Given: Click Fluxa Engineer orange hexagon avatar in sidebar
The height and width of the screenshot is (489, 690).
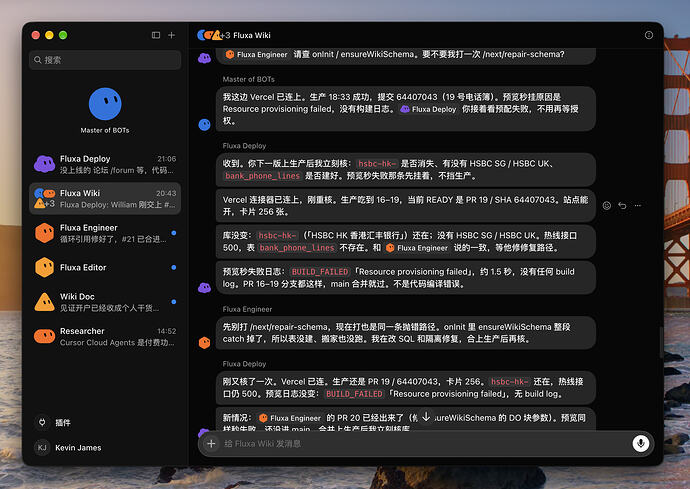Looking at the screenshot, I should point(44,233).
